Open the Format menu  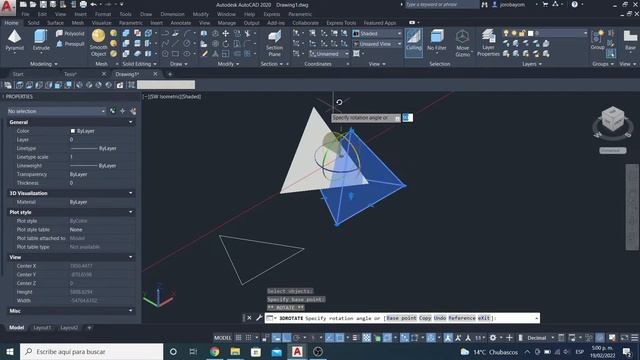pos(103,14)
